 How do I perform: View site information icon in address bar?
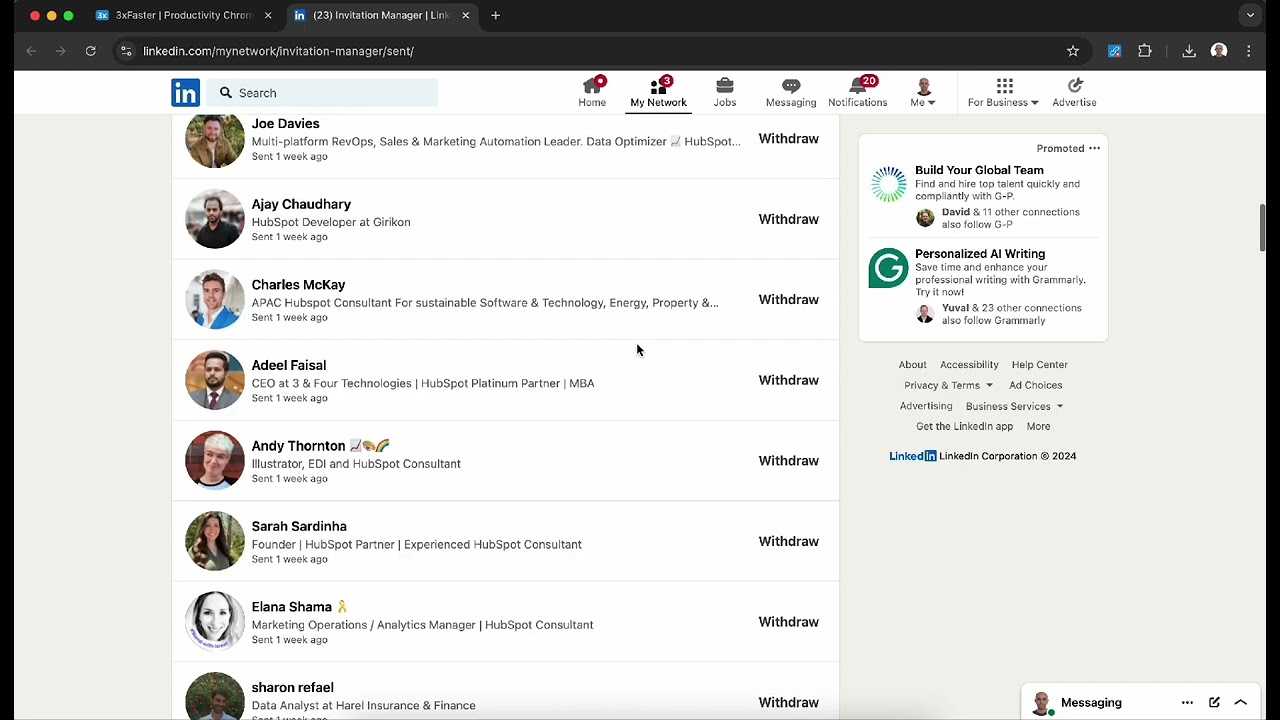click(x=124, y=51)
